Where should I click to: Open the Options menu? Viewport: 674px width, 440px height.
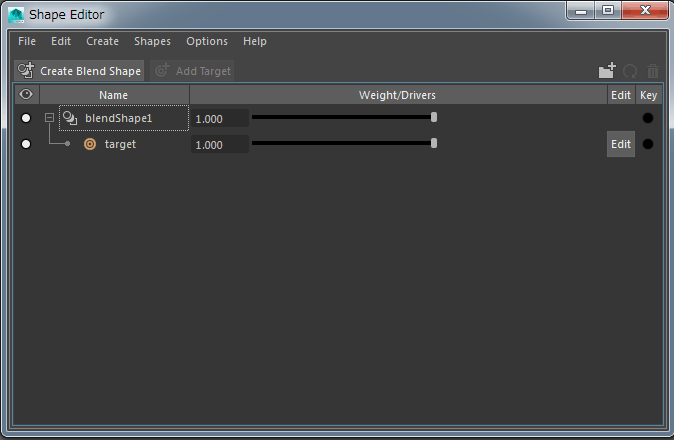tap(207, 41)
